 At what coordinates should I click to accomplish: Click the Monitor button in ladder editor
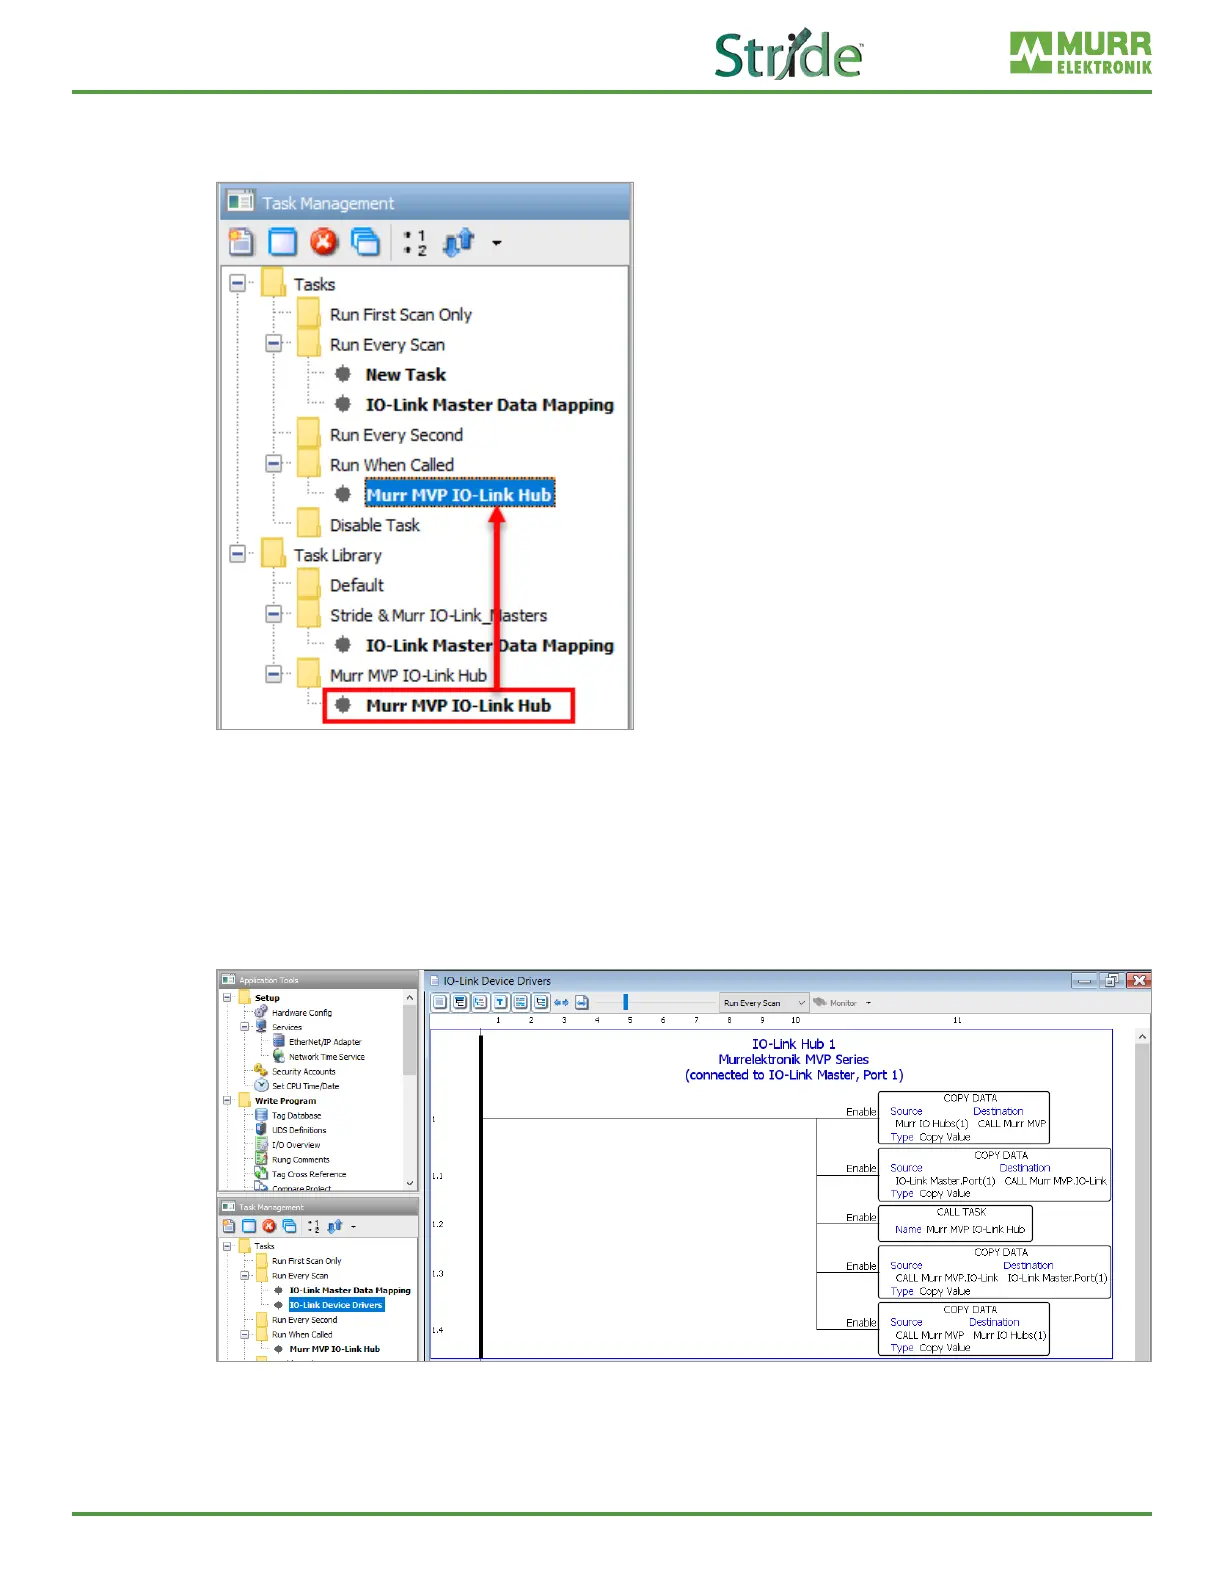pyautogui.click(x=835, y=1002)
